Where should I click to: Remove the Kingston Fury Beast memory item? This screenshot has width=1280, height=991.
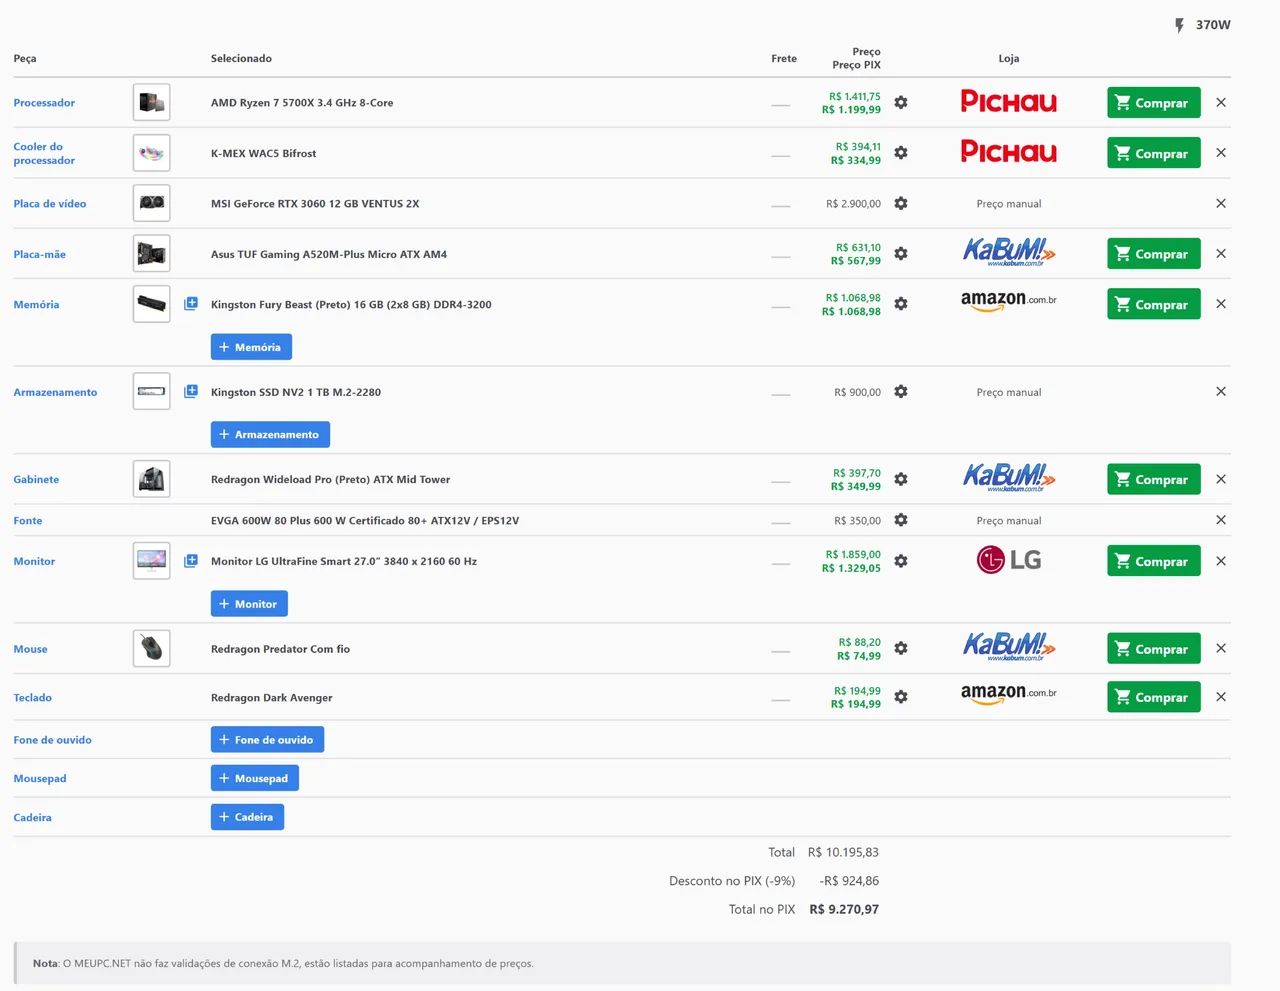[x=1221, y=304]
